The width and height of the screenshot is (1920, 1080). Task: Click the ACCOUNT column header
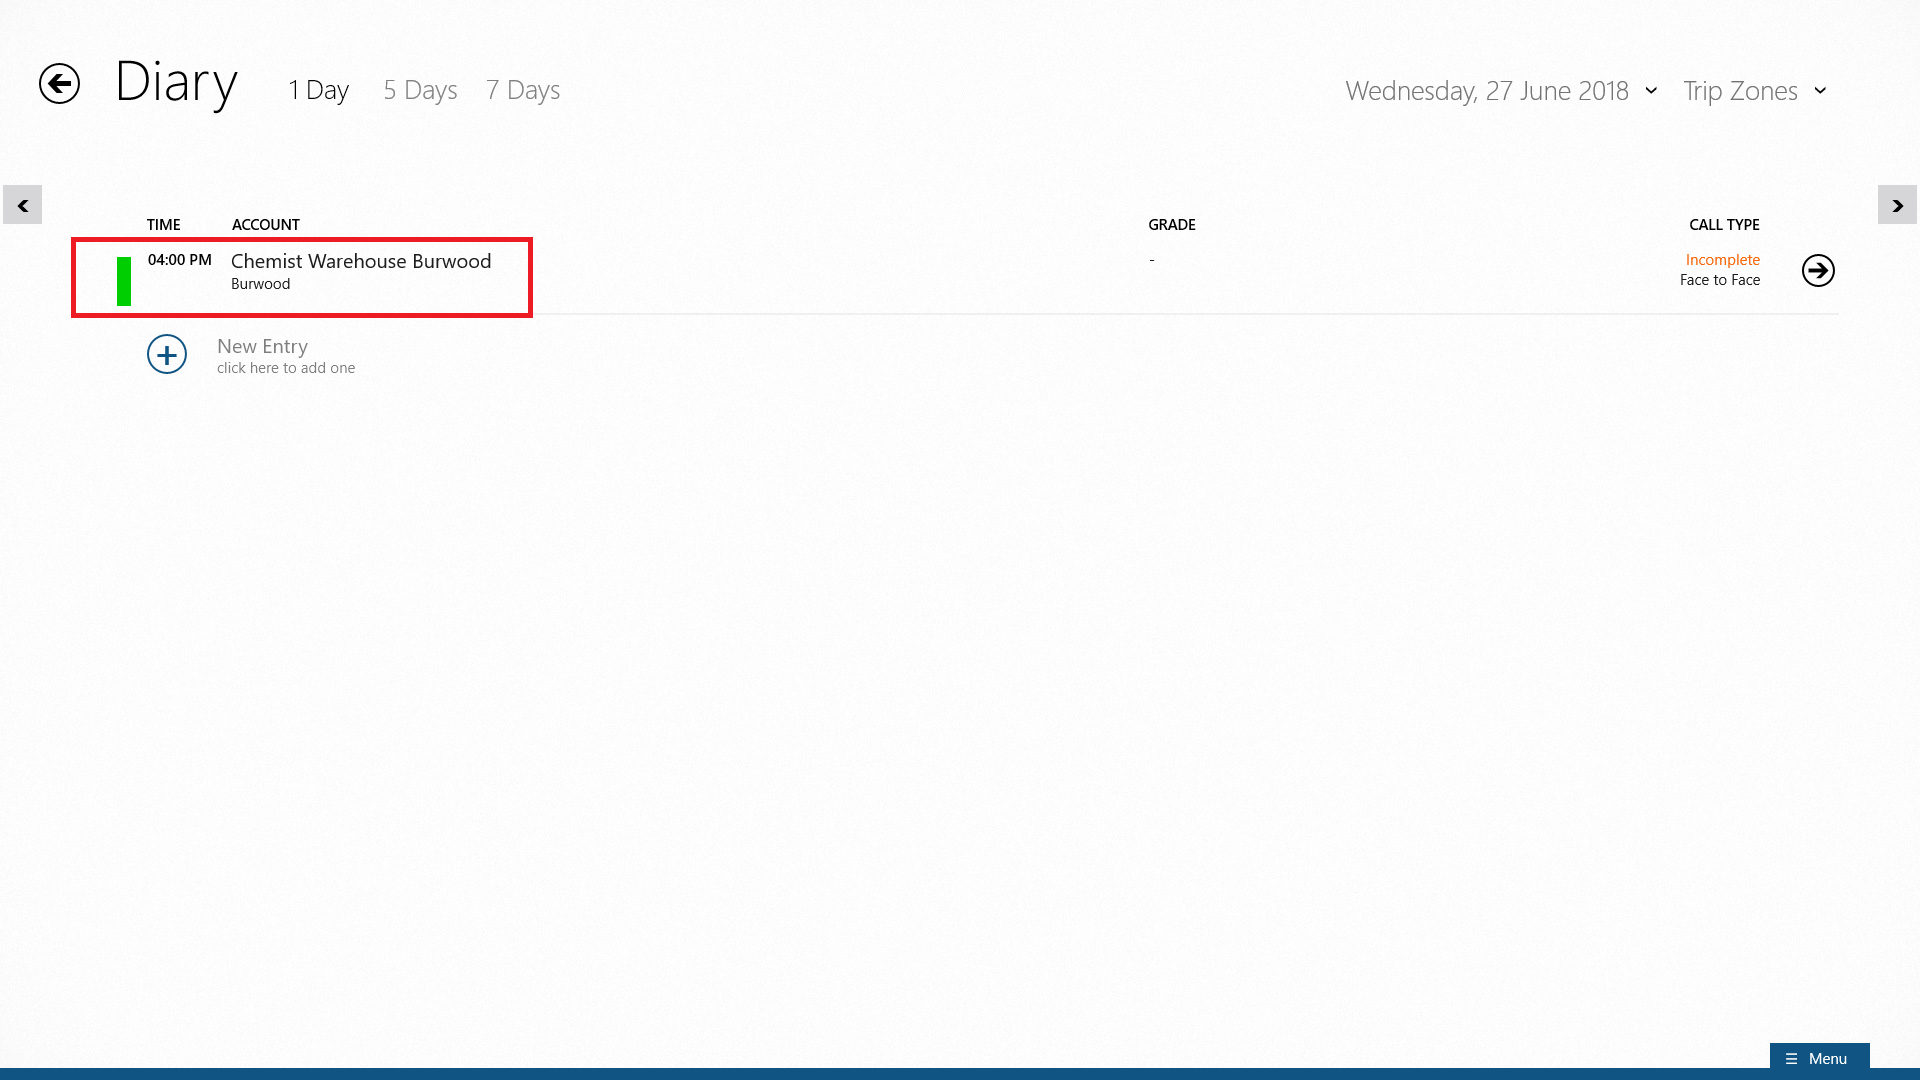click(x=265, y=225)
